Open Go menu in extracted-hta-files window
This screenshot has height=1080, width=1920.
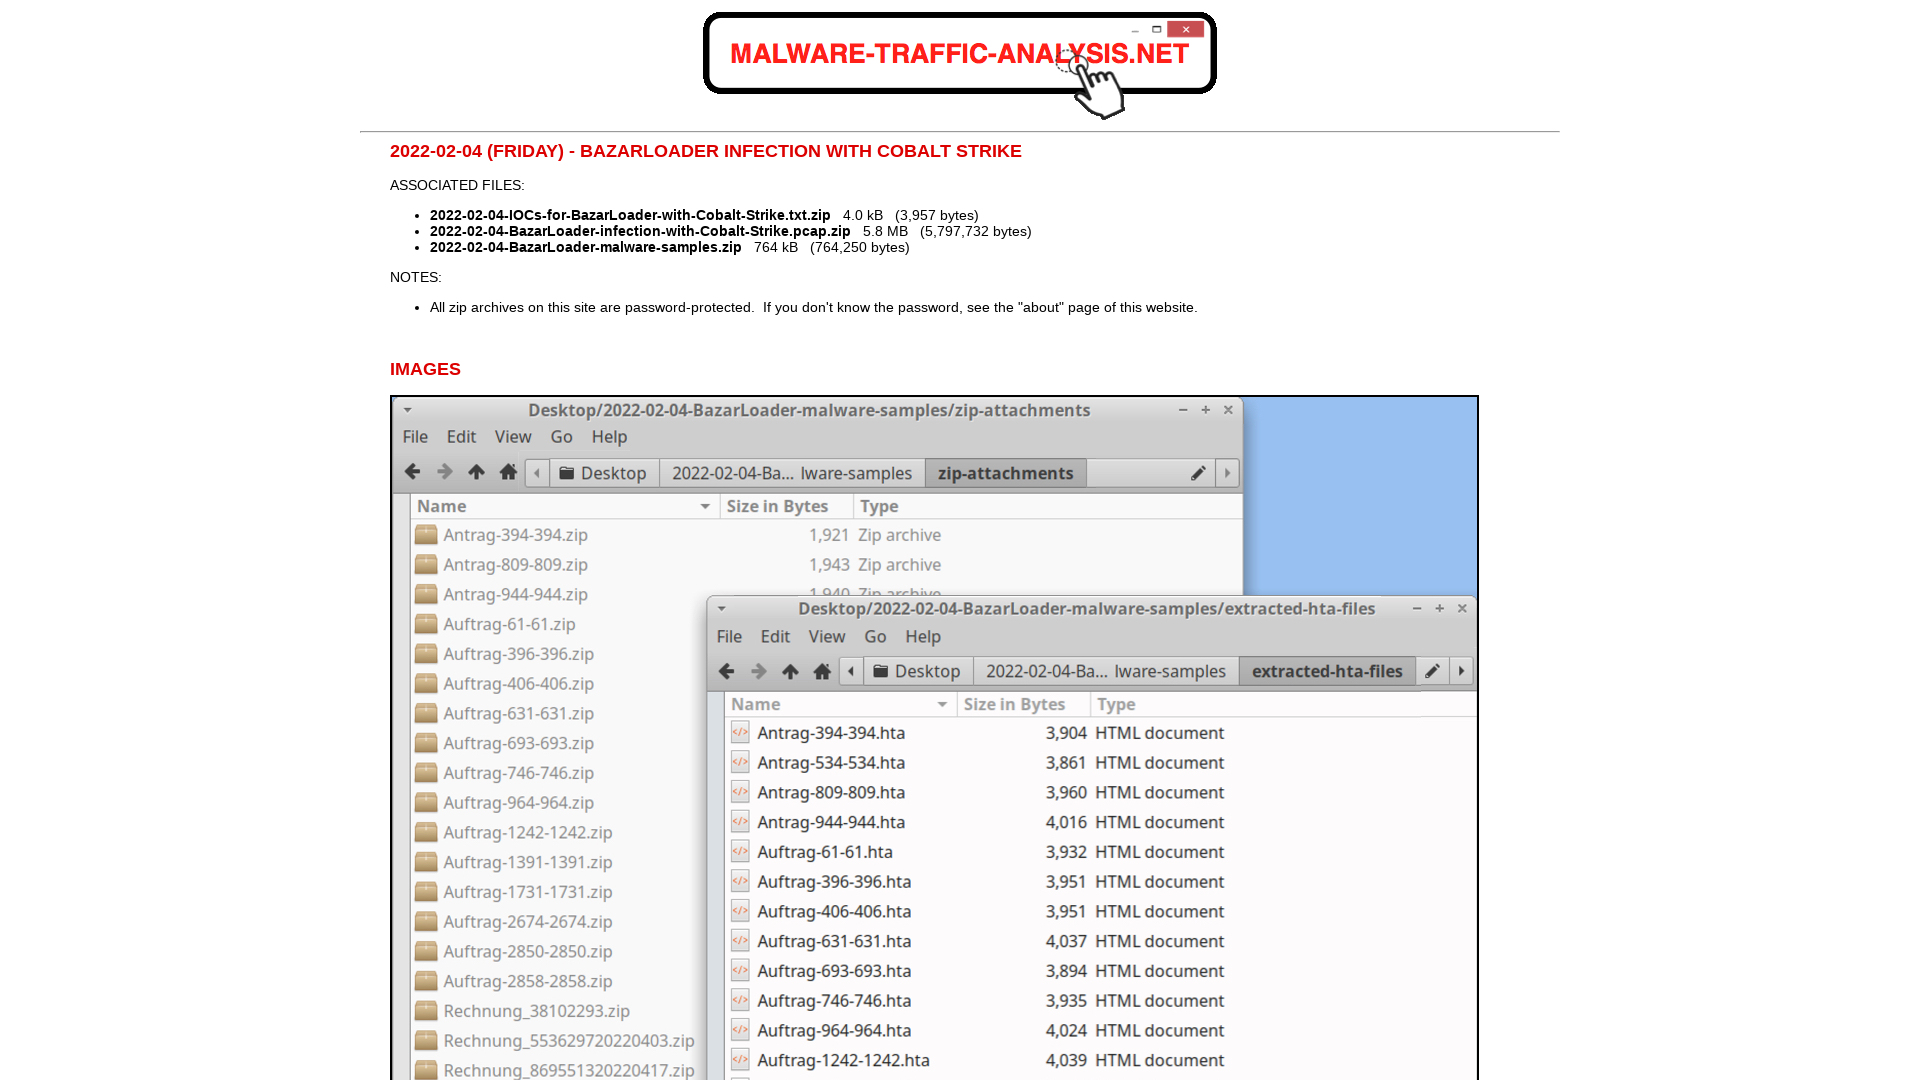coord(875,637)
